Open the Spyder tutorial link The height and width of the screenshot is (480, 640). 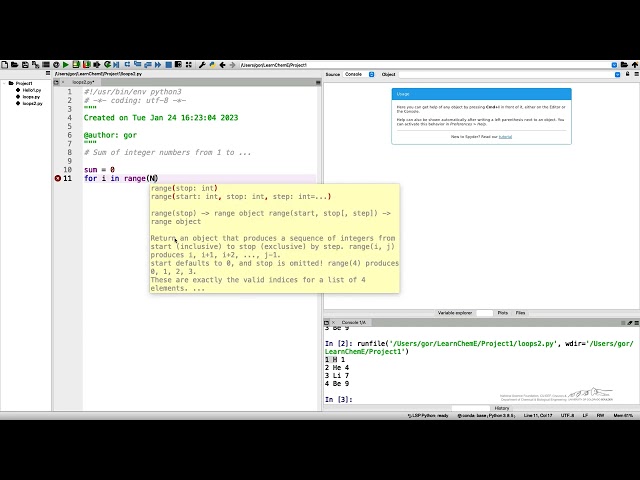pos(505,137)
